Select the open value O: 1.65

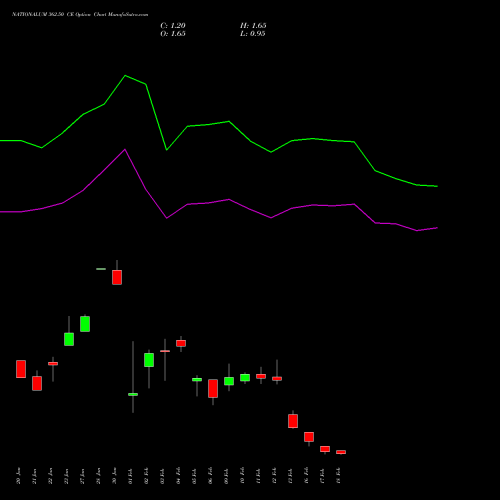pyautogui.click(x=173, y=34)
